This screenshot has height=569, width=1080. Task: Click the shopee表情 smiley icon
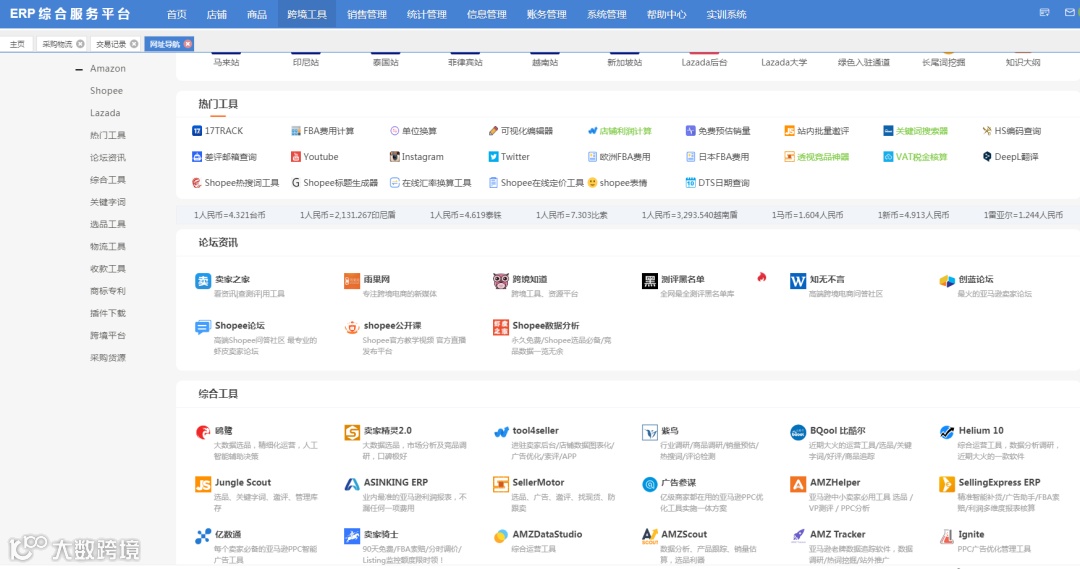tap(592, 183)
